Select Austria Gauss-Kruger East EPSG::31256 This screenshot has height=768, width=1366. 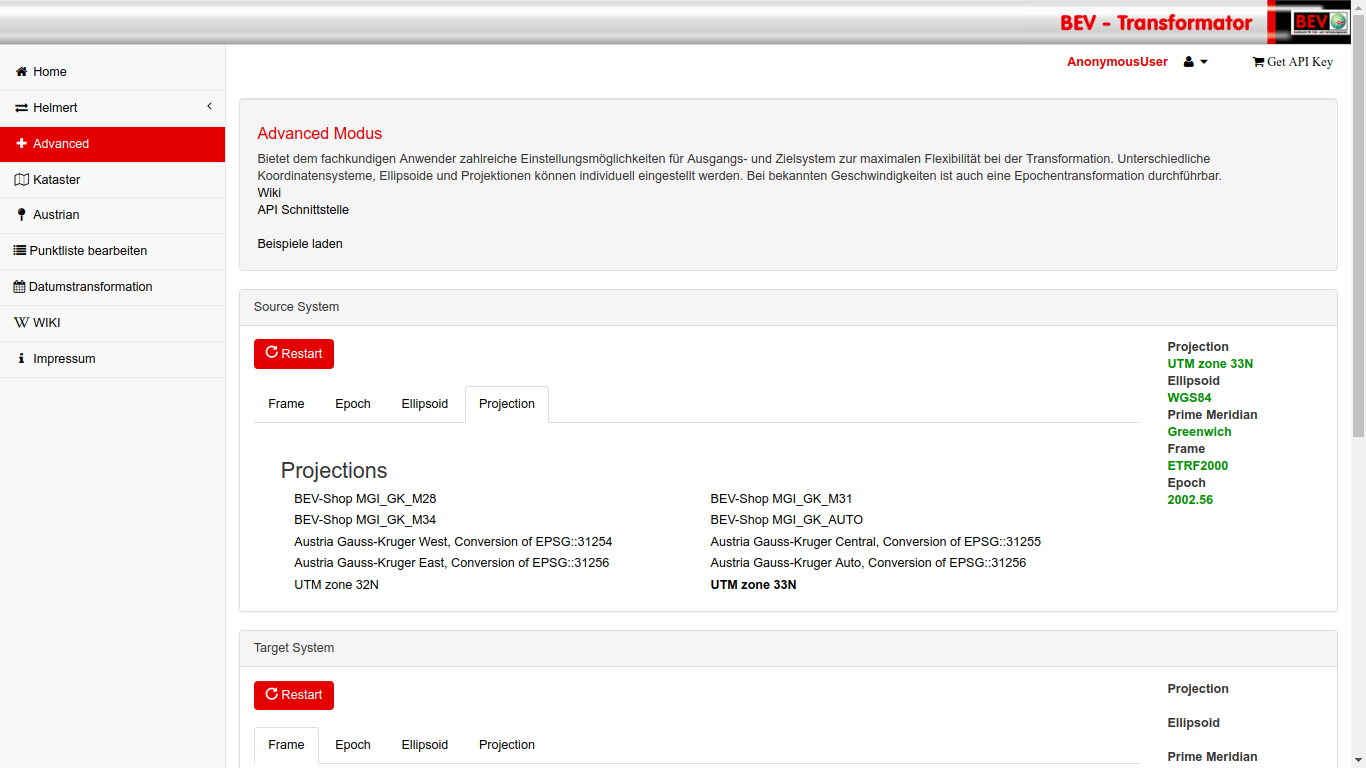click(452, 563)
